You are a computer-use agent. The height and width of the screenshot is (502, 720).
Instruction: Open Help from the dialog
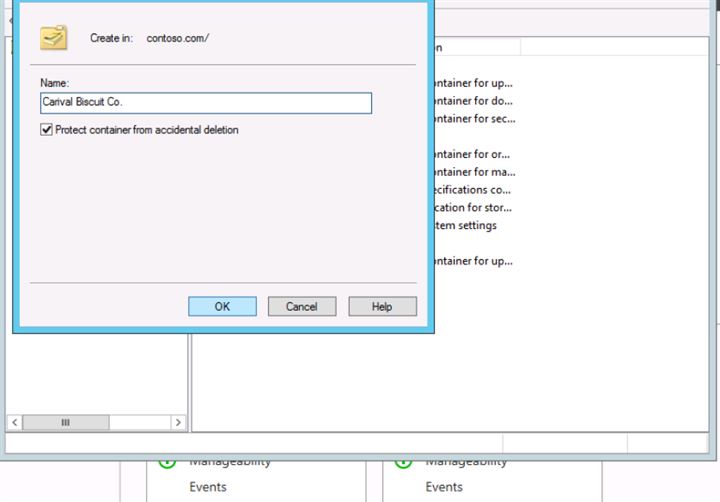point(382,306)
